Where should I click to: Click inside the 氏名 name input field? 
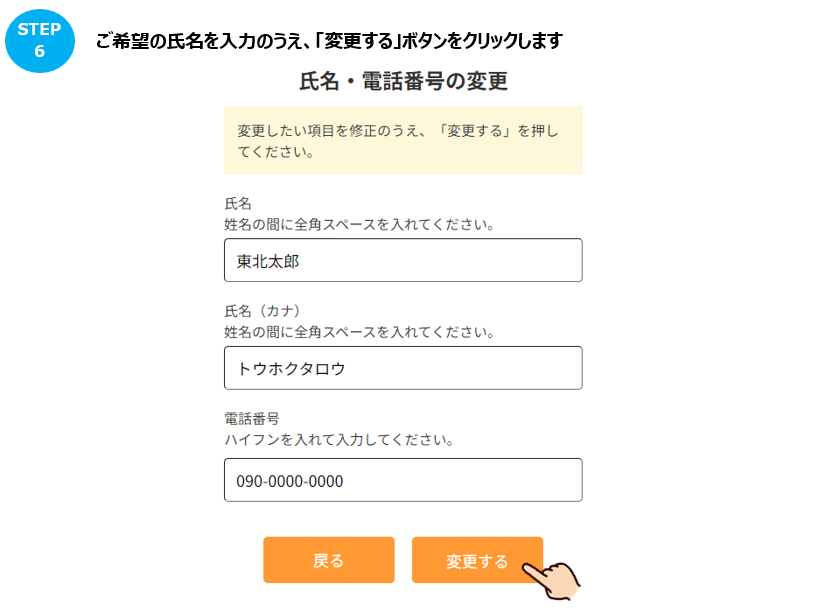point(403,260)
